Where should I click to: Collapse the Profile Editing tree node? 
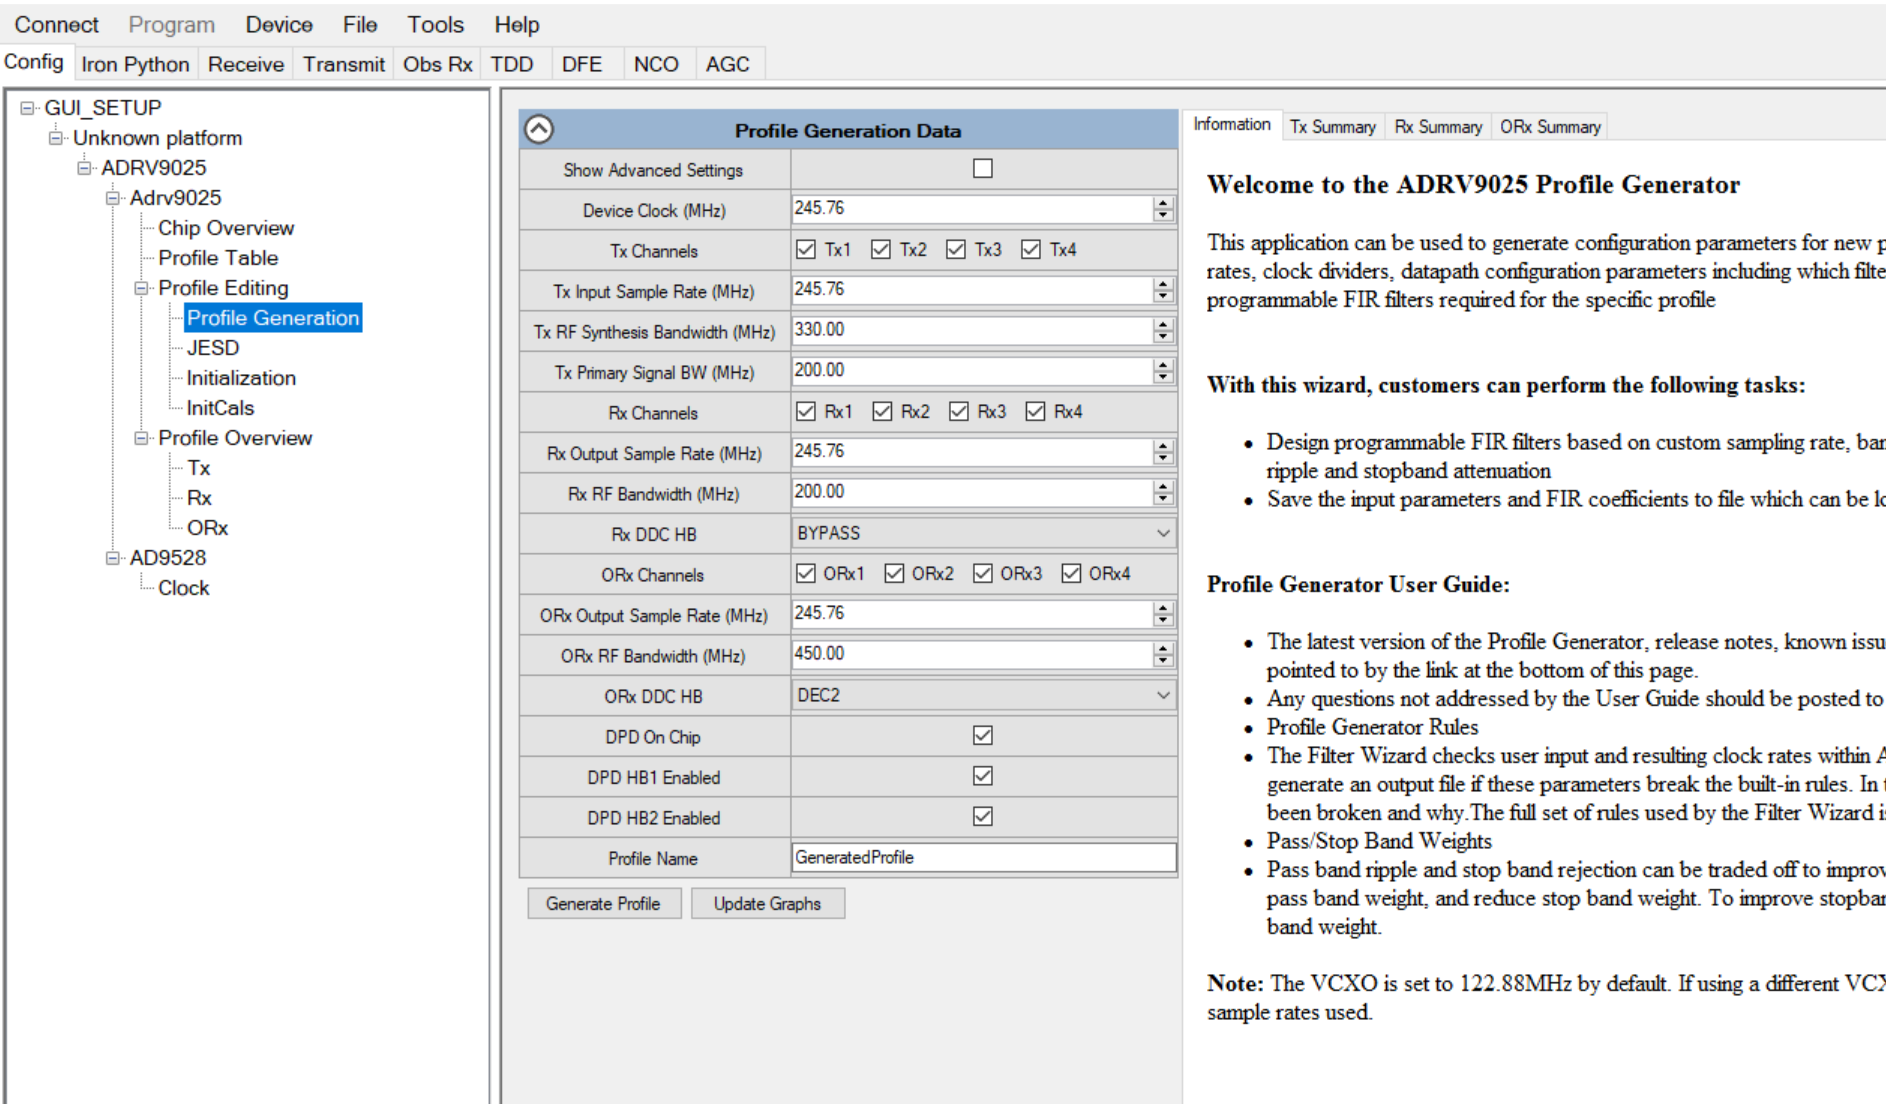pyautogui.click(x=142, y=288)
